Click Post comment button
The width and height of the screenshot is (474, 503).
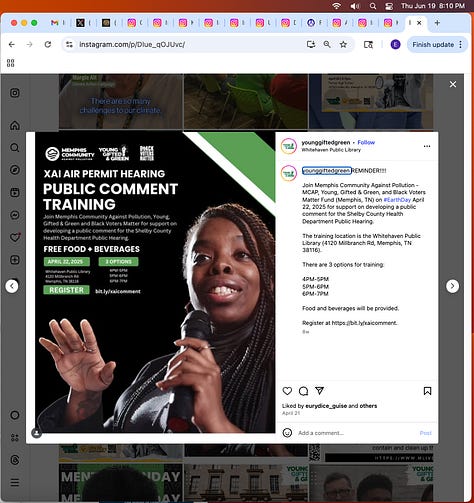[425, 433]
